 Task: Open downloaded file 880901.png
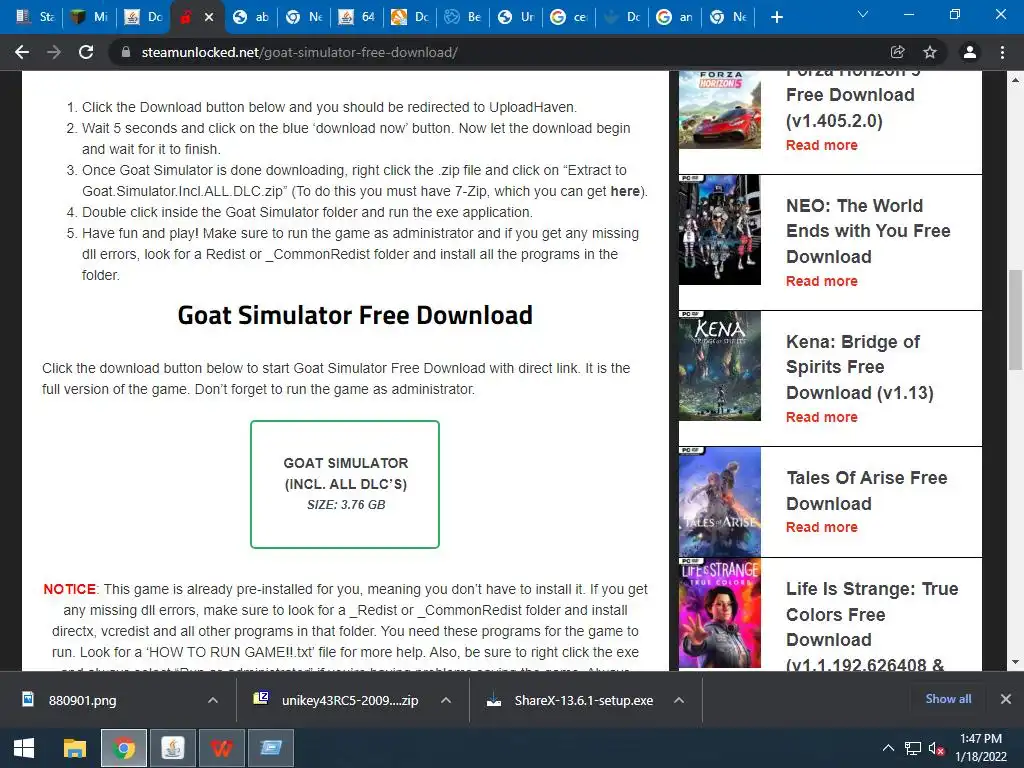point(82,700)
